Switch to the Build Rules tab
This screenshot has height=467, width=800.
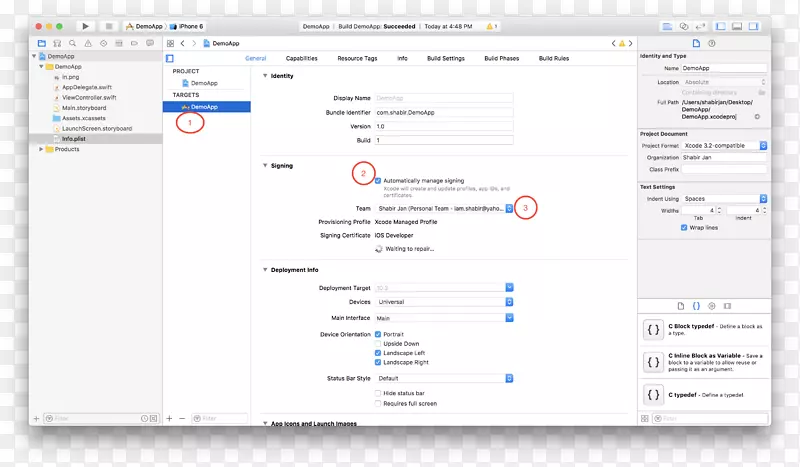point(554,59)
